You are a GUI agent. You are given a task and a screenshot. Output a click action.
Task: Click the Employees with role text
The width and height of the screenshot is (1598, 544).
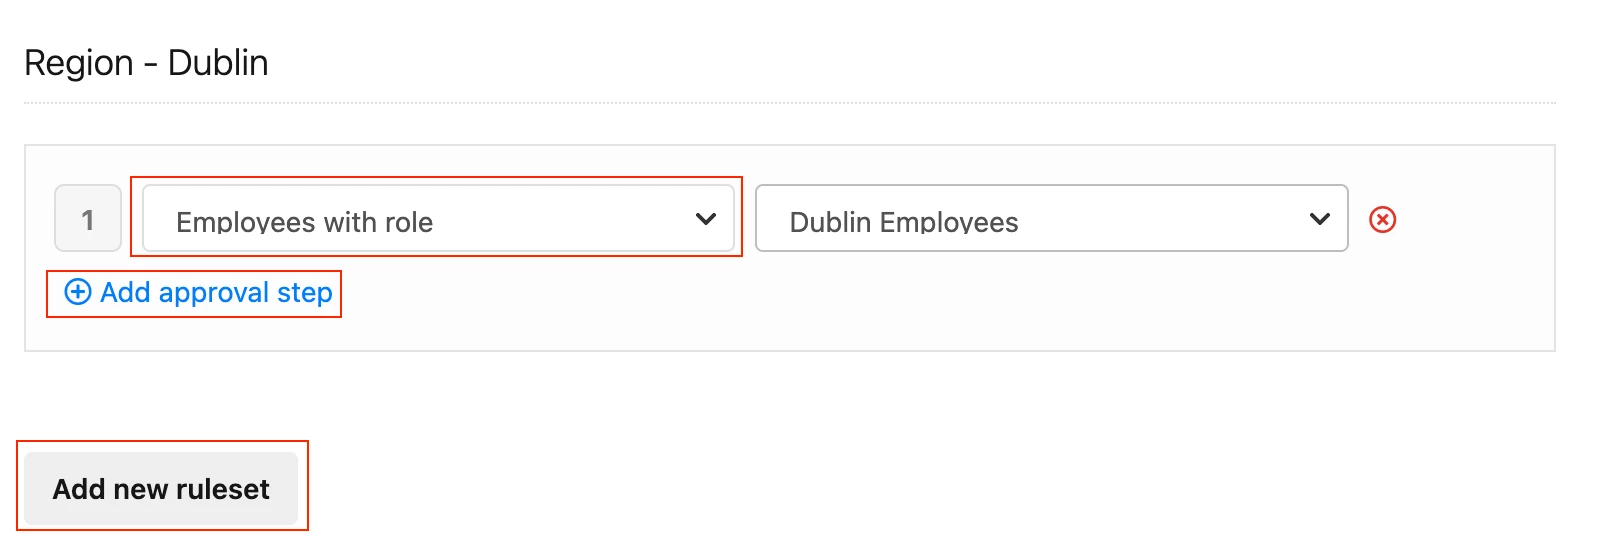pyautogui.click(x=304, y=222)
